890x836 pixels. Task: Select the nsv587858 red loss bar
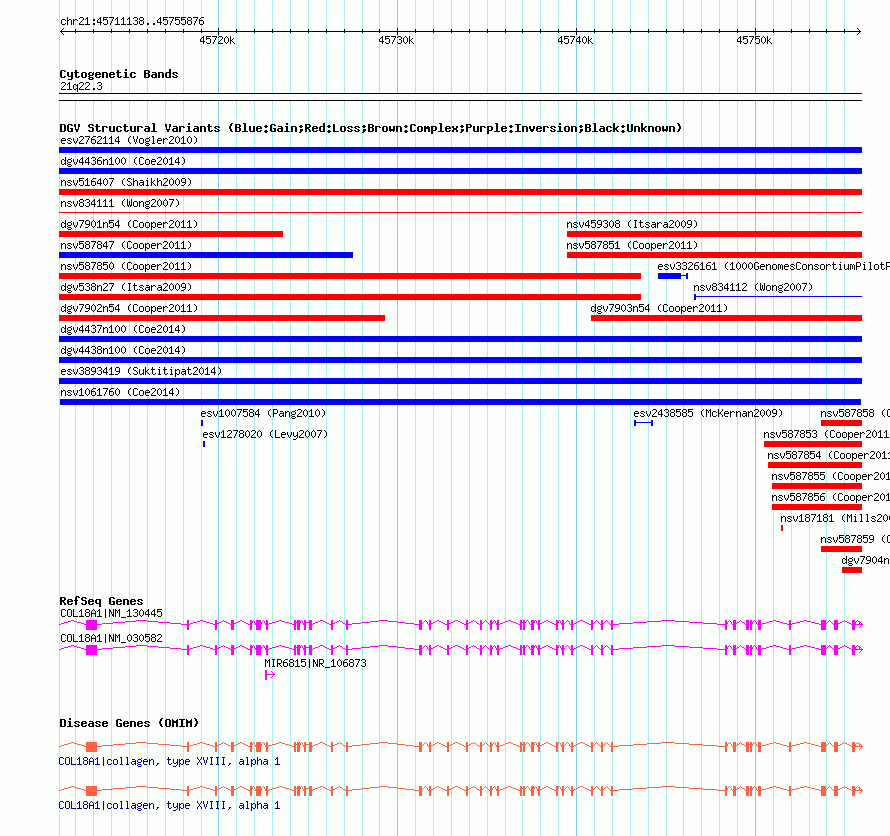tap(841, 423)
